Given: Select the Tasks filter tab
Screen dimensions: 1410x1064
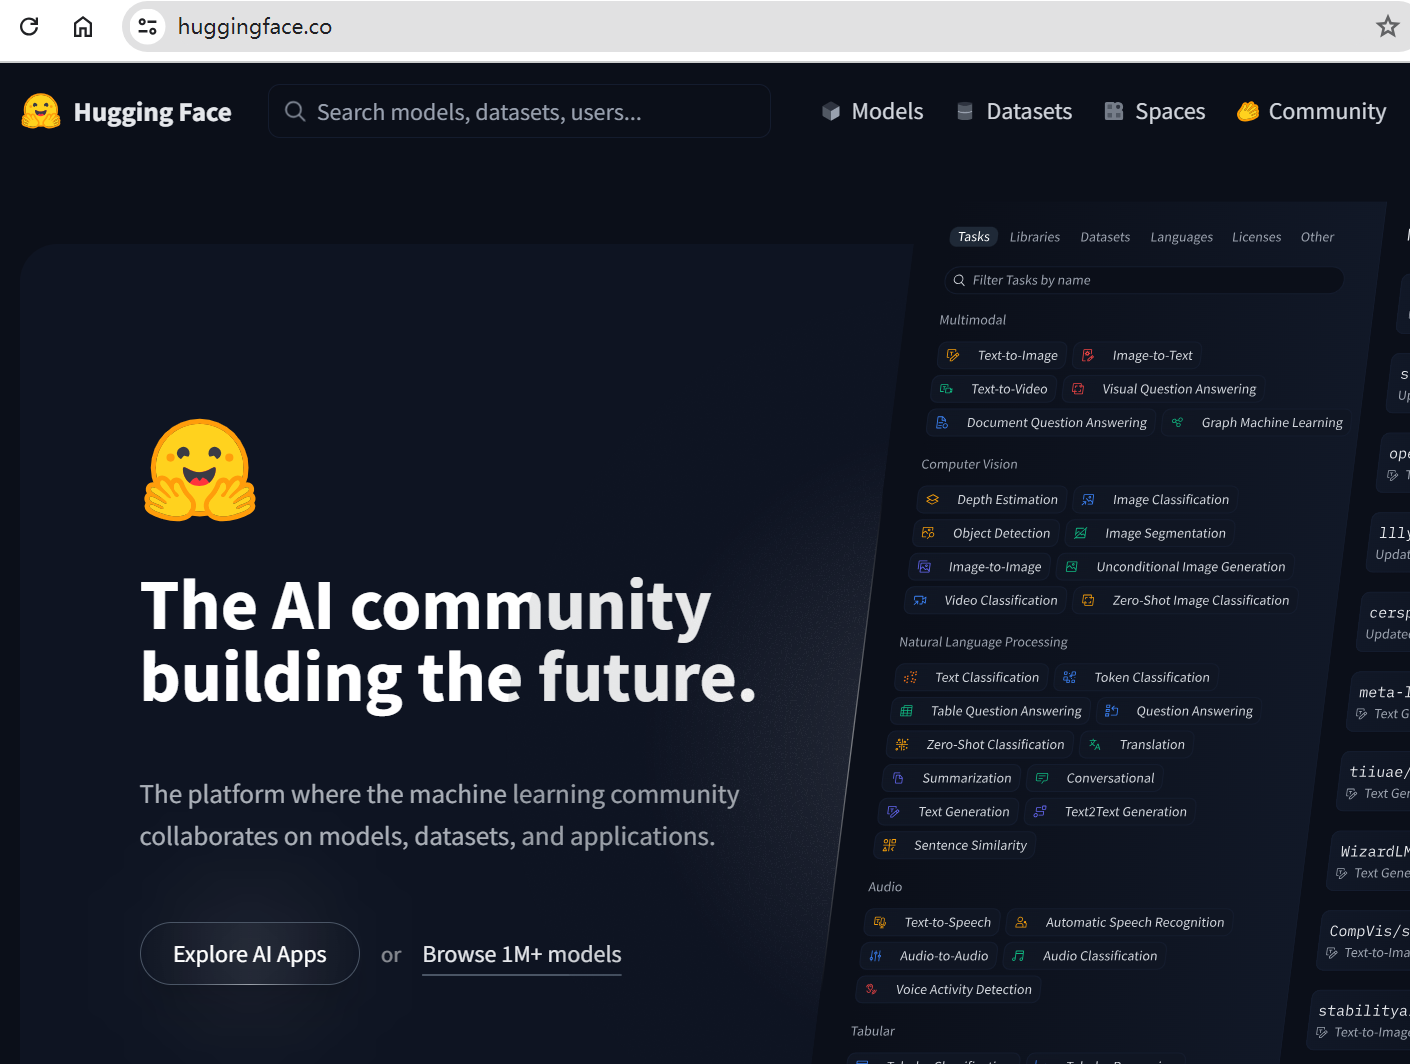Looking at the screenshot, I should click(973, 237).
